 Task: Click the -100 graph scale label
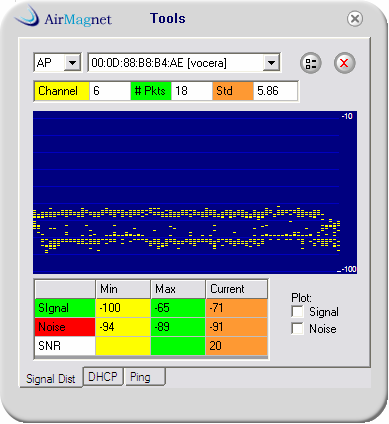349,269
